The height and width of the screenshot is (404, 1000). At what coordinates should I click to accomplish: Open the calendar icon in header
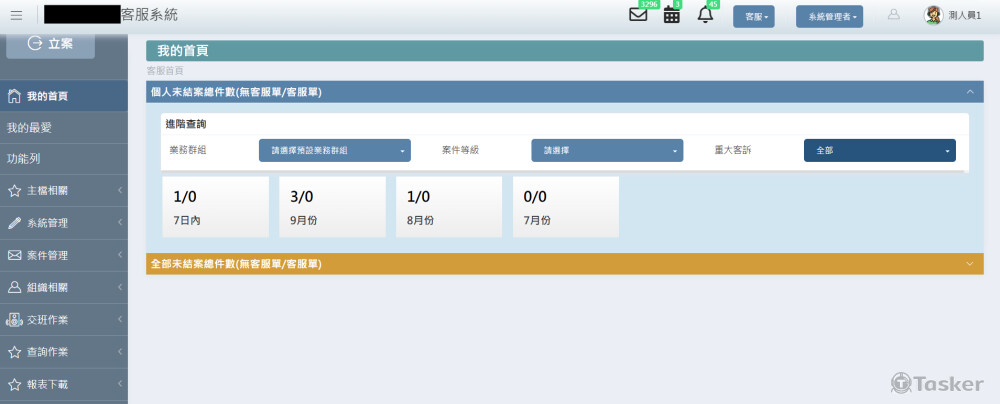coord(672,15)
